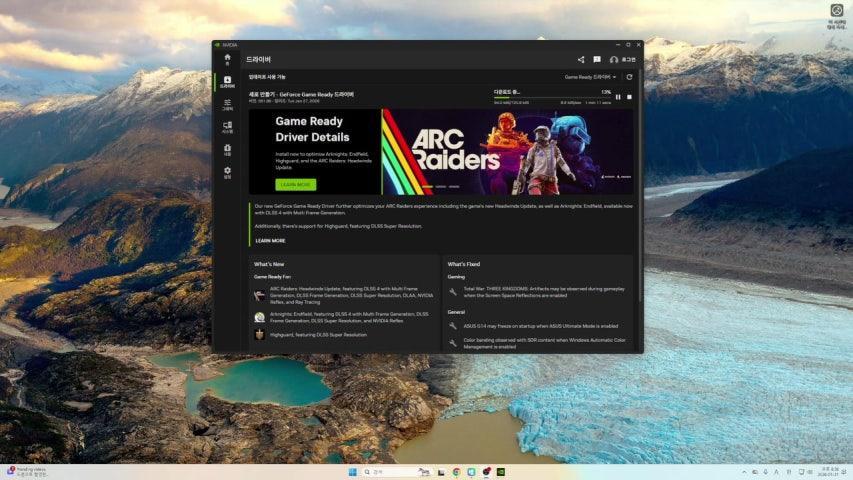The image size is (853, 480).
Task: Open the Graphics sliders sidebar icon
Action: (x=227, y=104)
